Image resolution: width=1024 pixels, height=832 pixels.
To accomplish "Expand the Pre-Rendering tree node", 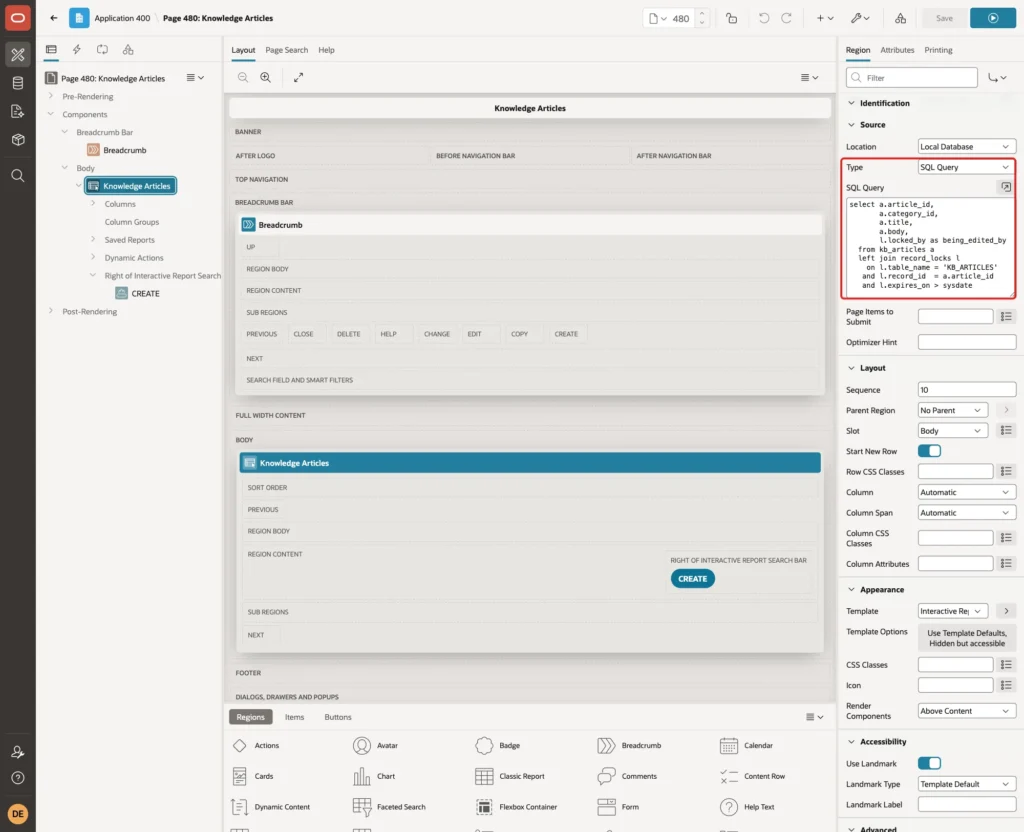I will pos(51,96).
